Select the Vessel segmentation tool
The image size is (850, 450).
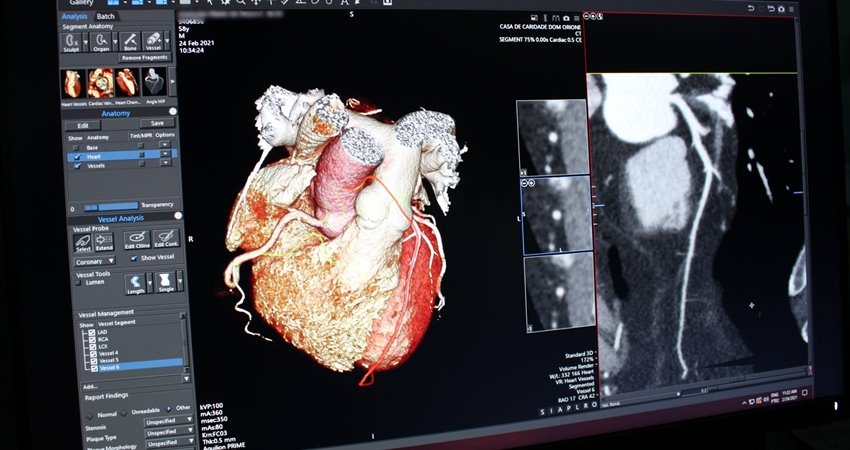pos(153,42)
